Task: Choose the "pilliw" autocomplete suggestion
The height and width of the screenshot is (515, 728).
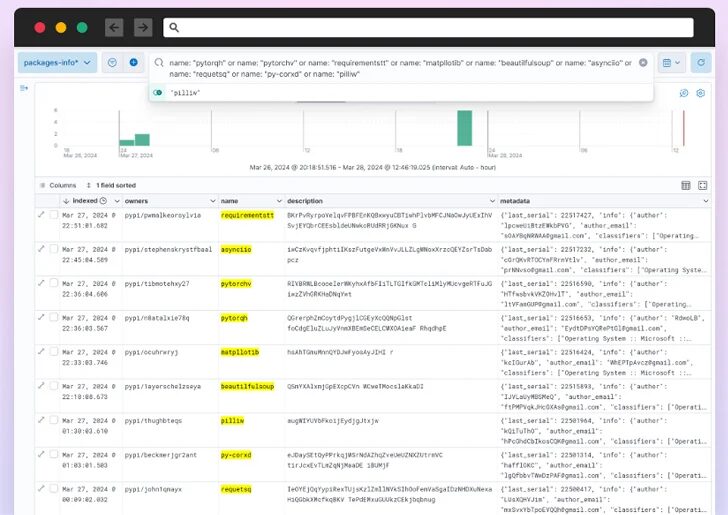Action: tap(185, 92)
